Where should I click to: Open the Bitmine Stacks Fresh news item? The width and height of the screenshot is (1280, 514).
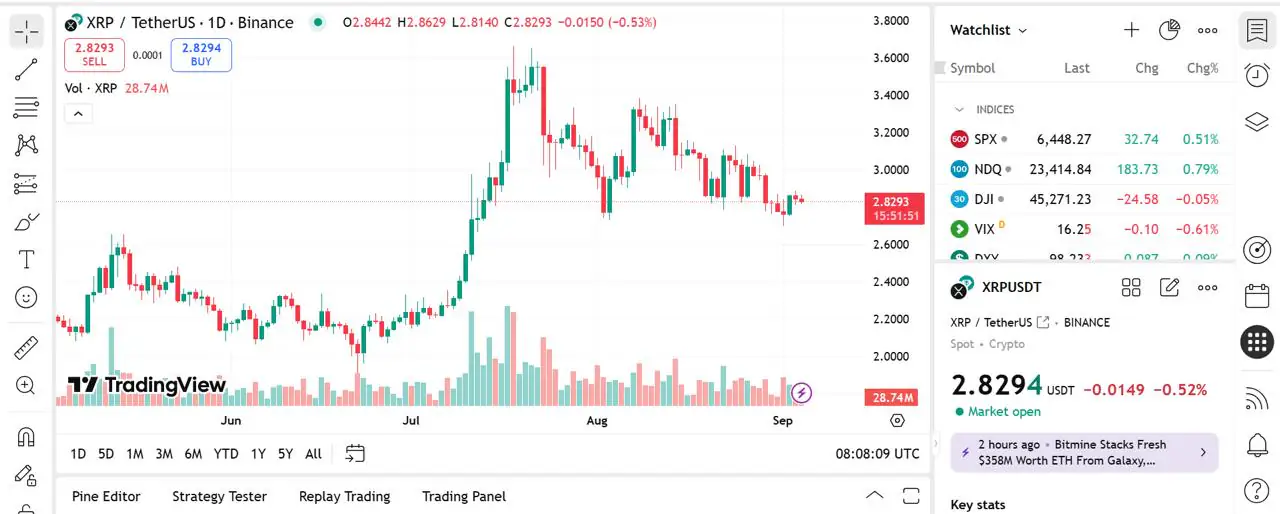point(1084,452)
